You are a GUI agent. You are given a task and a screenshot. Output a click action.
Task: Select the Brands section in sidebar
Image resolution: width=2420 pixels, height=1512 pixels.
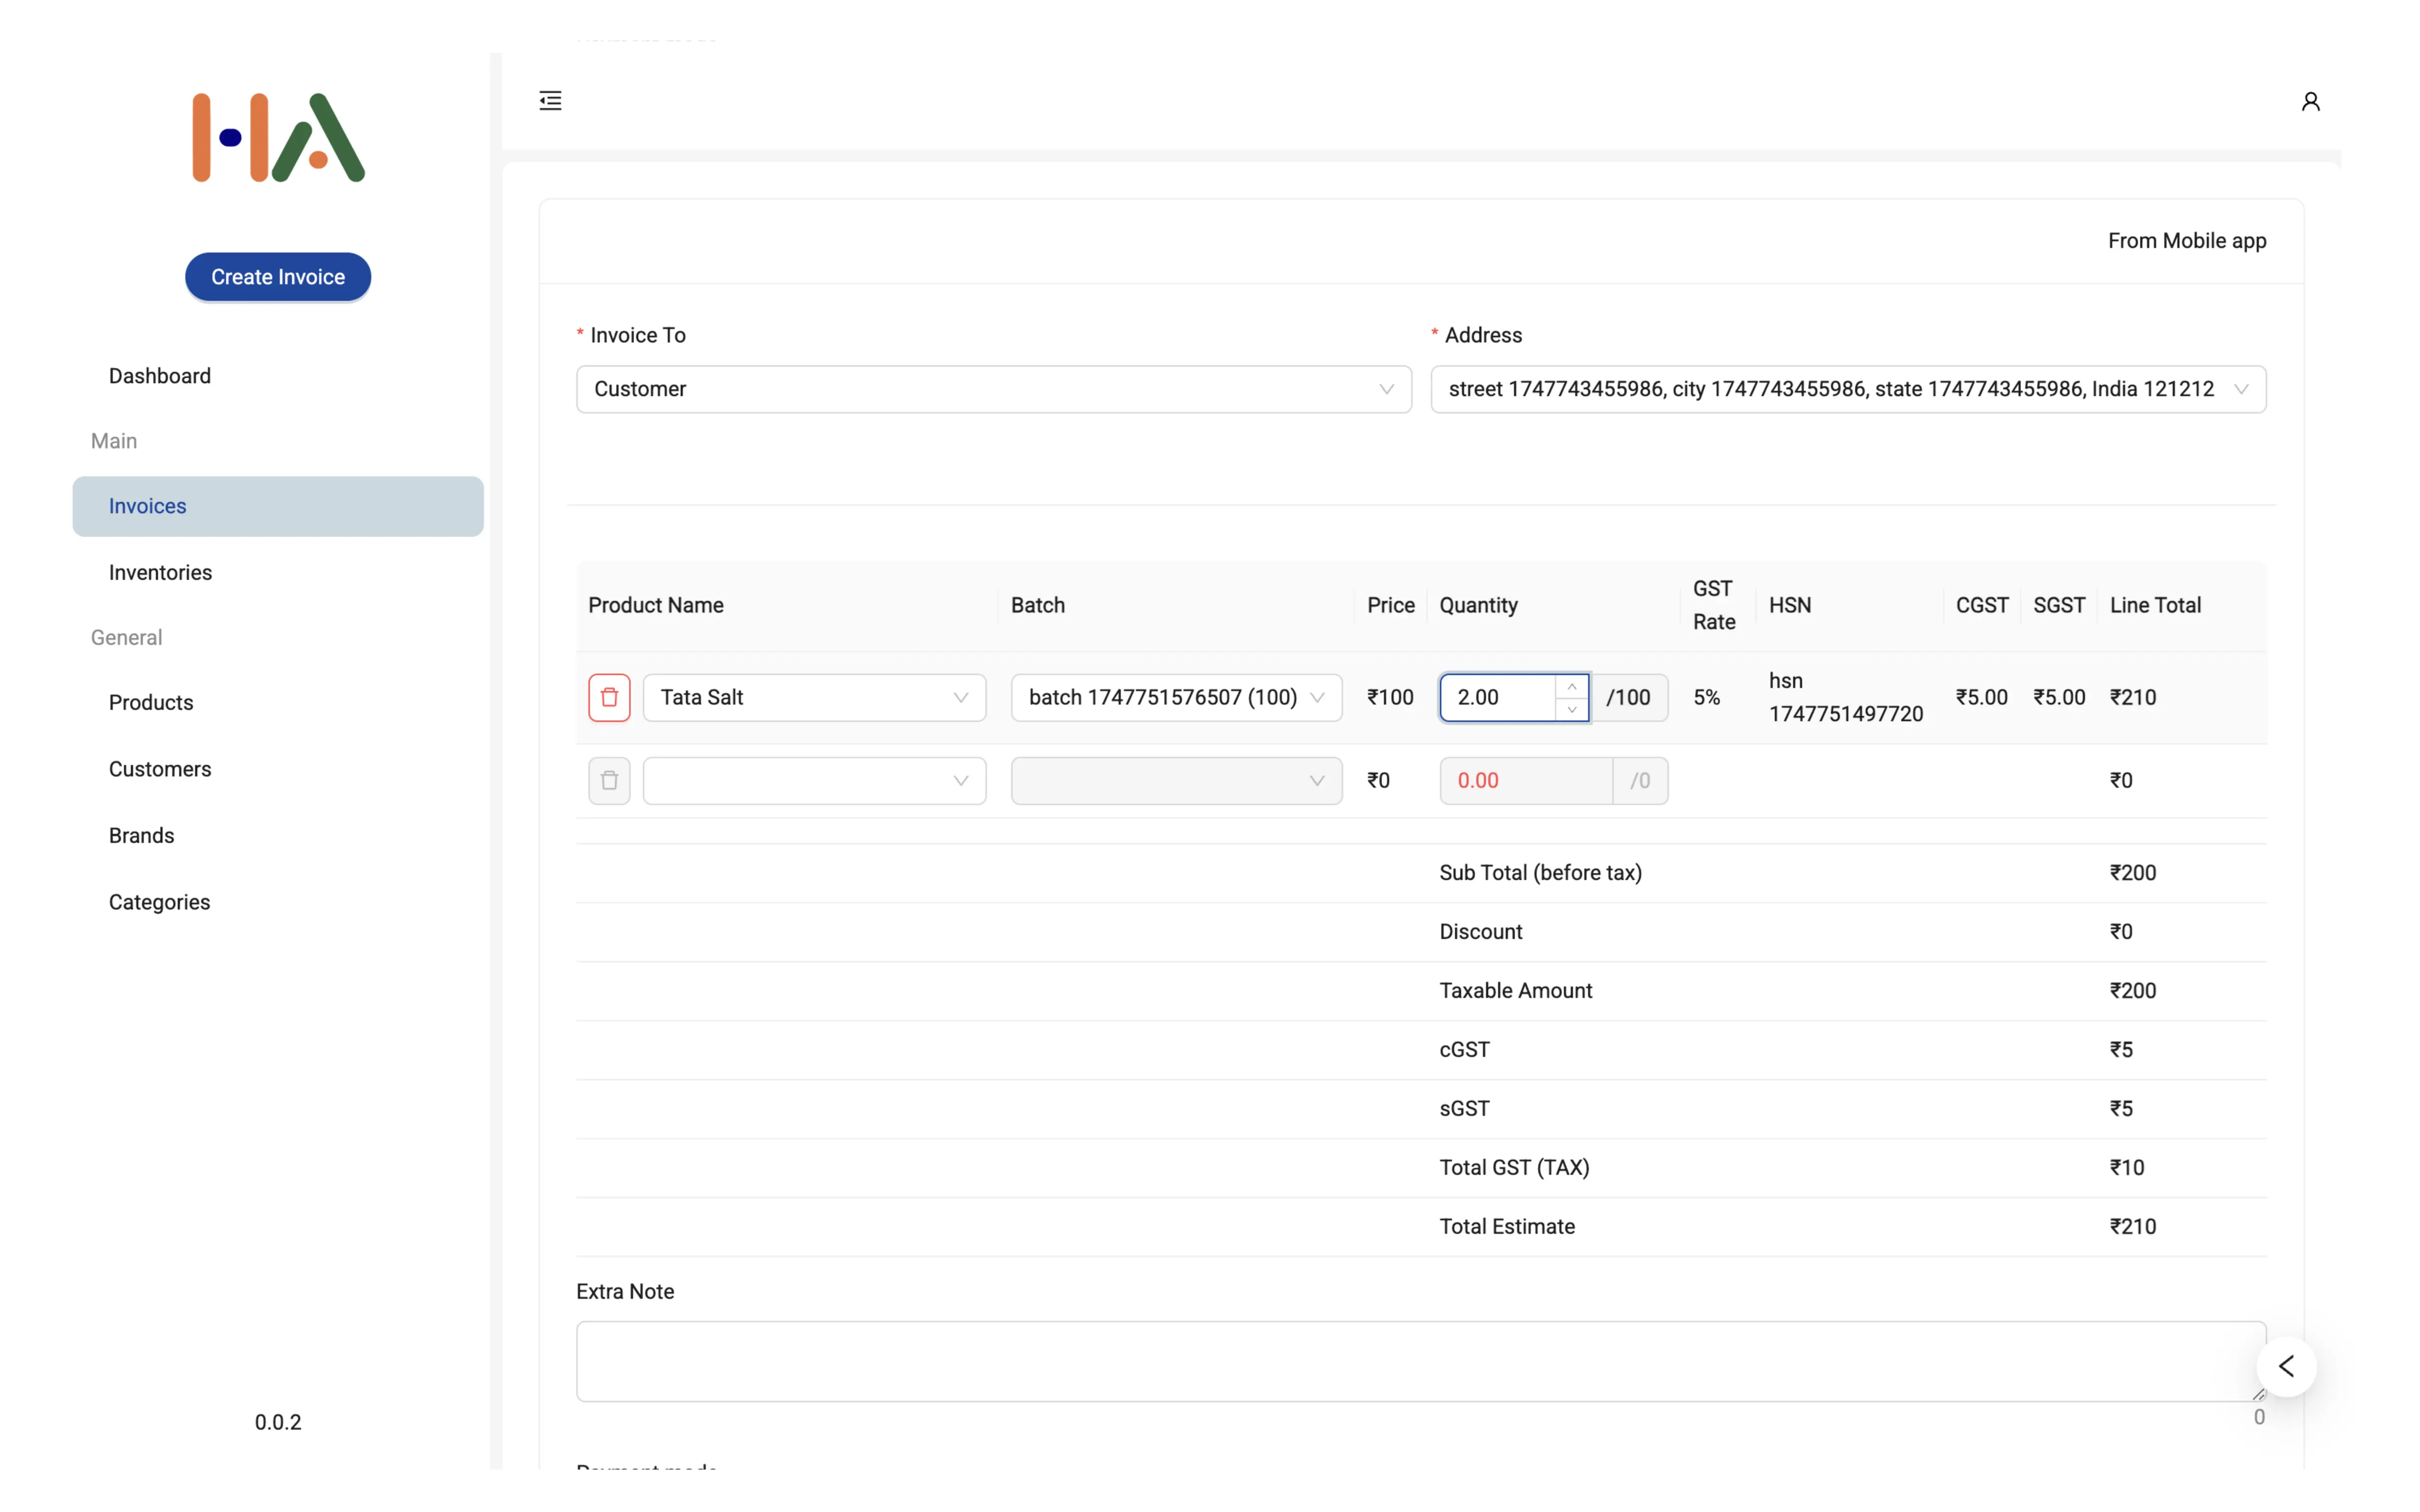click(141, 835)
